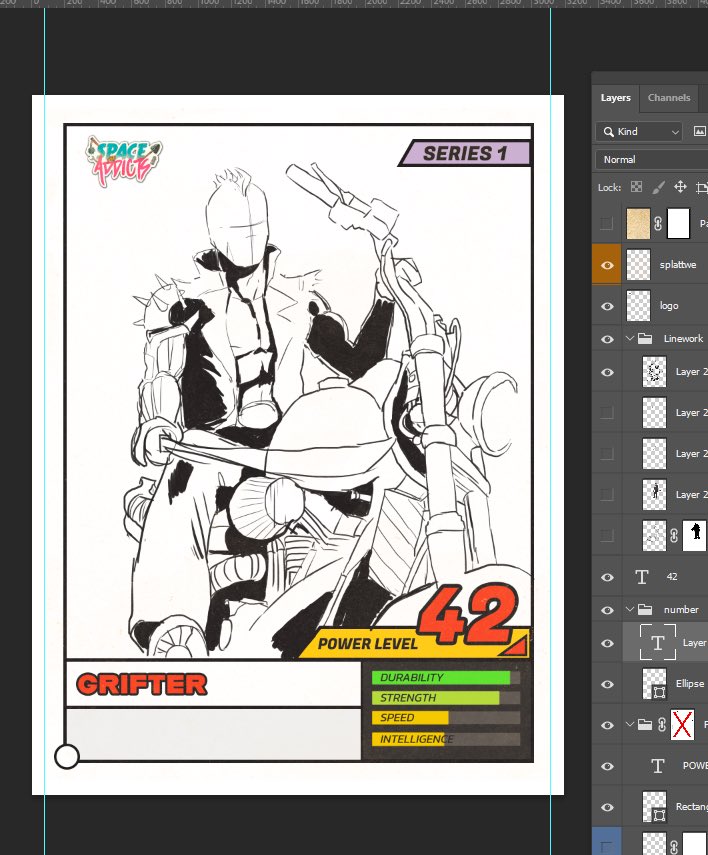The height and width of the screenshot is (855, 708).
Task: Click the folder icon of the red X masked group
Action: click(645, 725)
